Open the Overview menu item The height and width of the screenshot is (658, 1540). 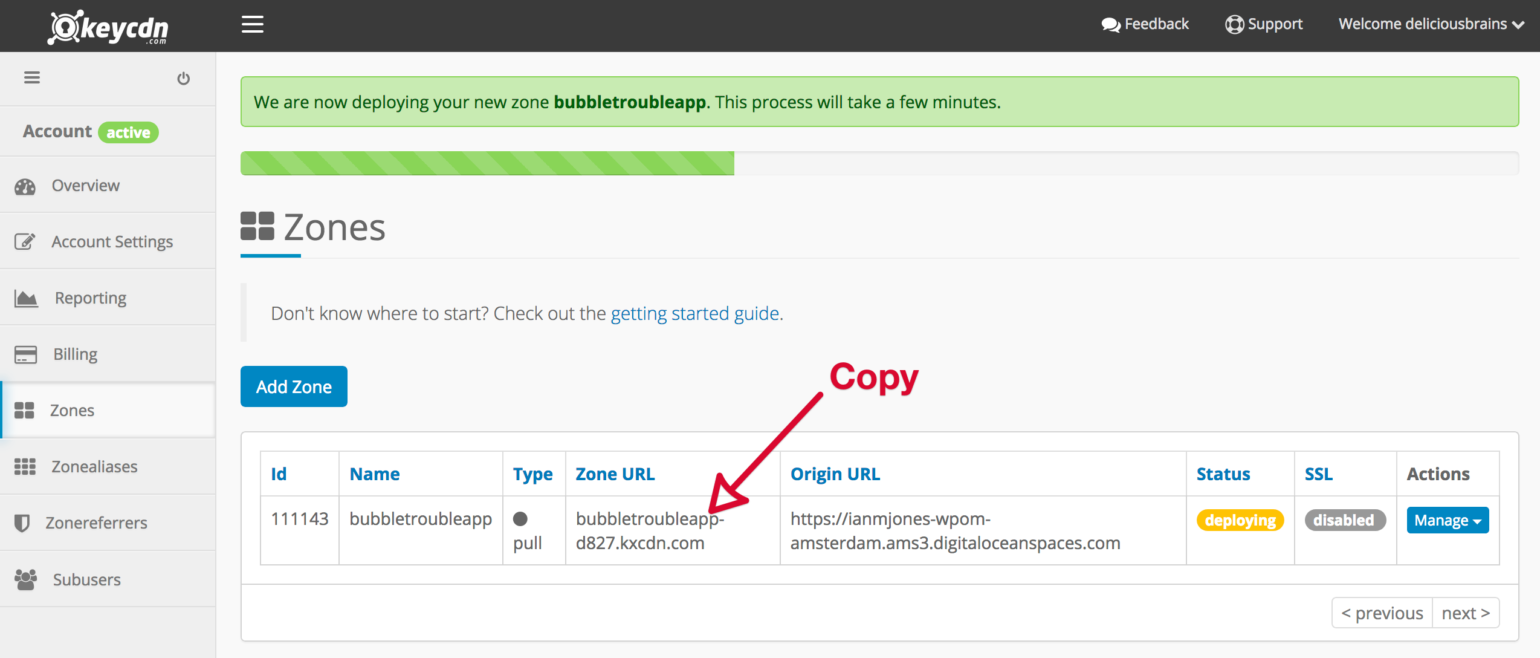coord(108,185)
